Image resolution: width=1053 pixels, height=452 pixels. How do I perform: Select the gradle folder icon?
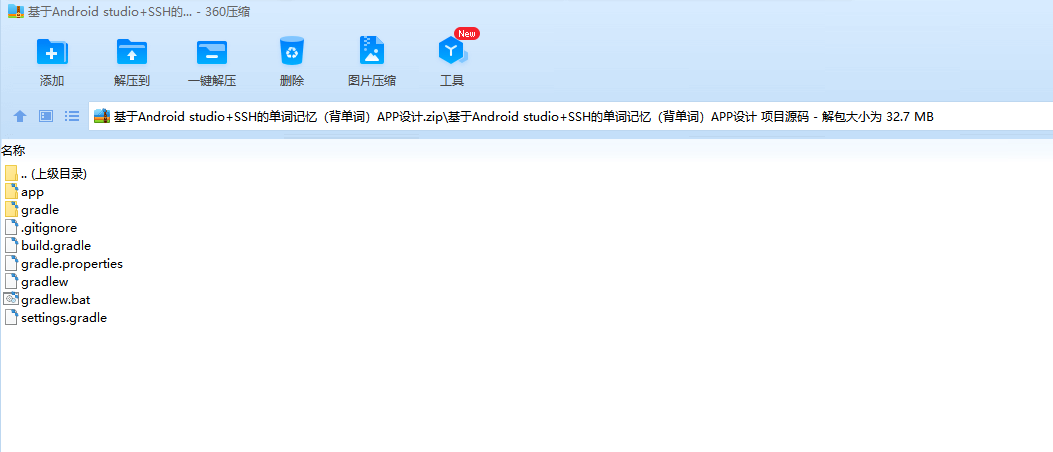click(11, 210)
